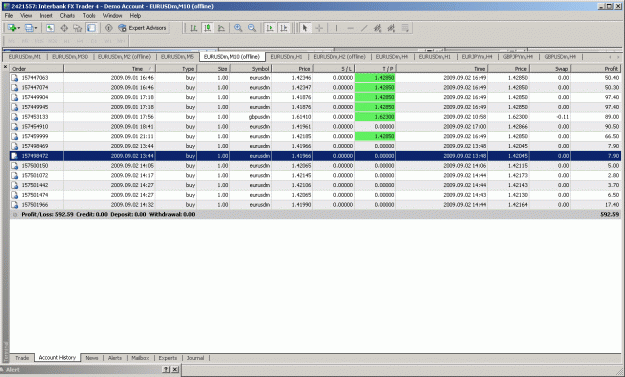Open the File menu
This screenshot has height=377, width=625.
pos(9,16)
